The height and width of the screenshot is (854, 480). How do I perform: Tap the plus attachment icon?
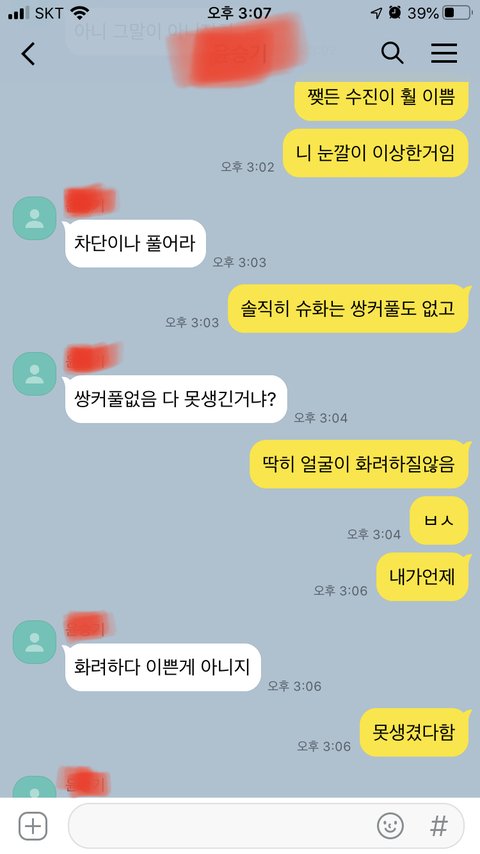pyautogui.click(x=33, y=826)
